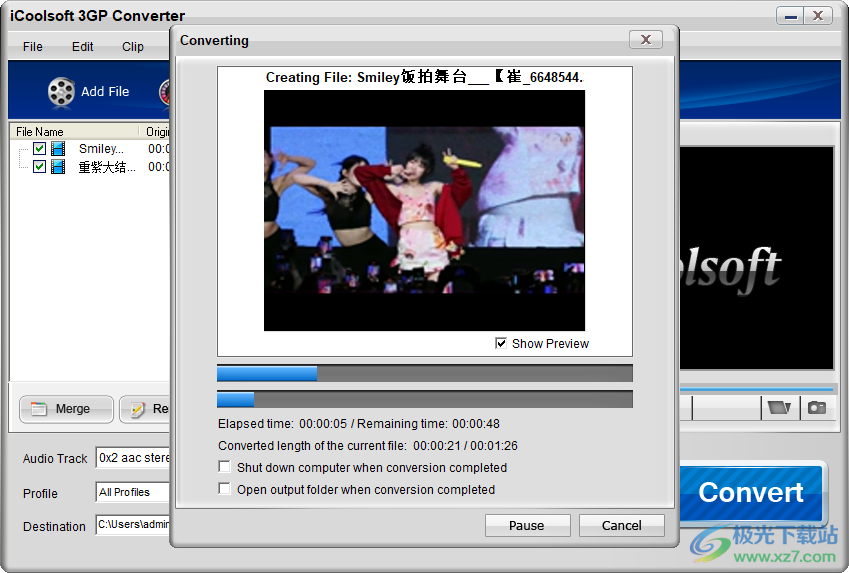Screen dimensions: 849x573
Task: Click the snapshot camera icon
Action: (817, 407)
